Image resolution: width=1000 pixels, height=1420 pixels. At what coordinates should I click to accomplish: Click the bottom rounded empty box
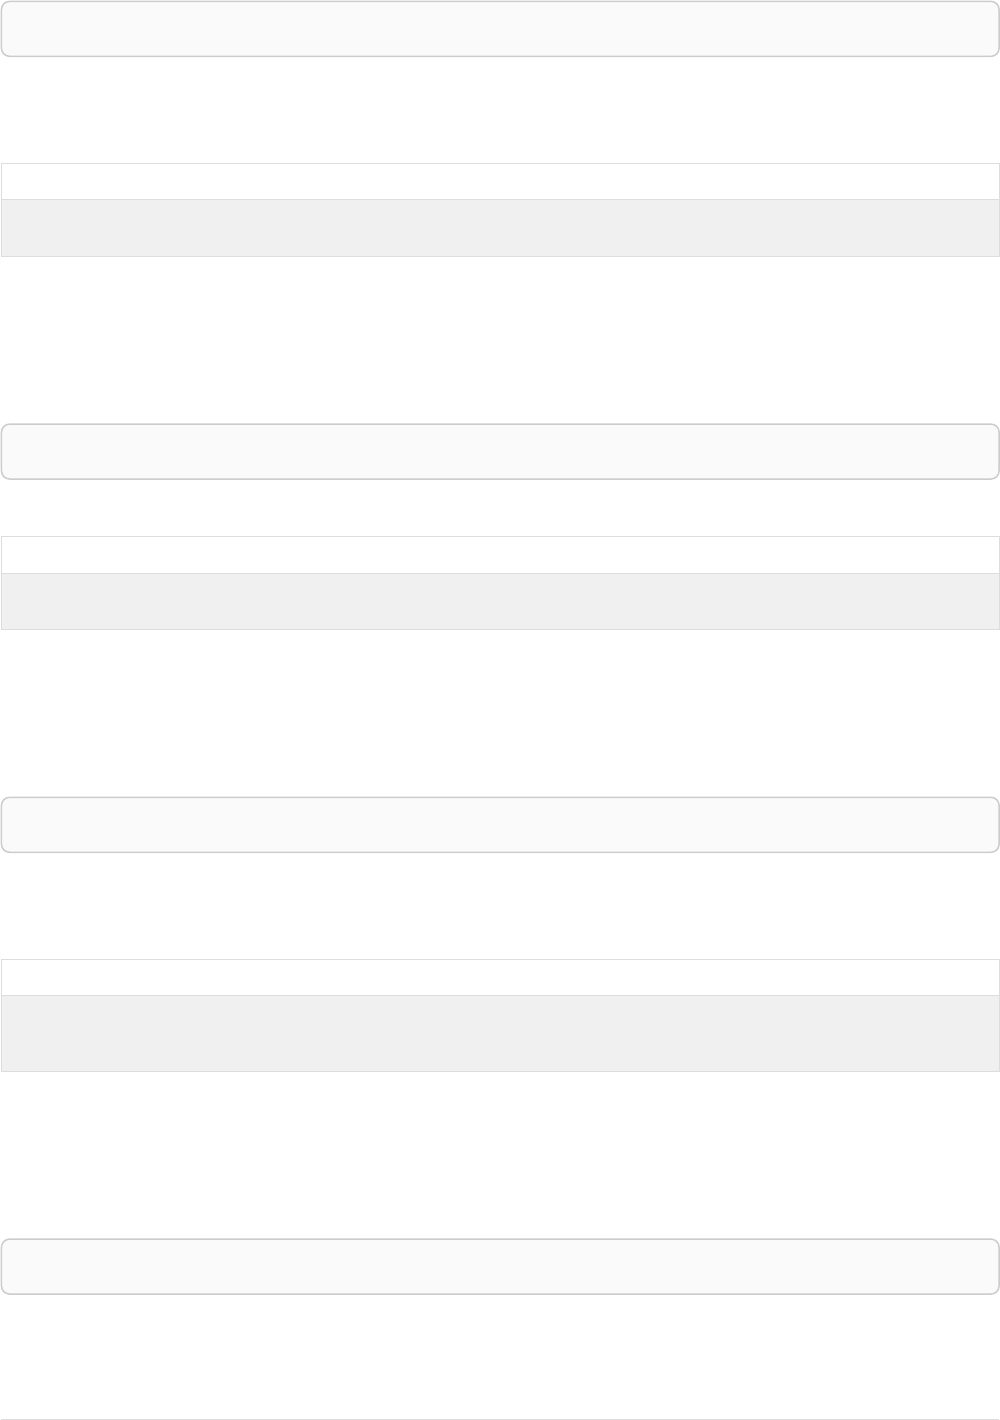click(500, 1266)
